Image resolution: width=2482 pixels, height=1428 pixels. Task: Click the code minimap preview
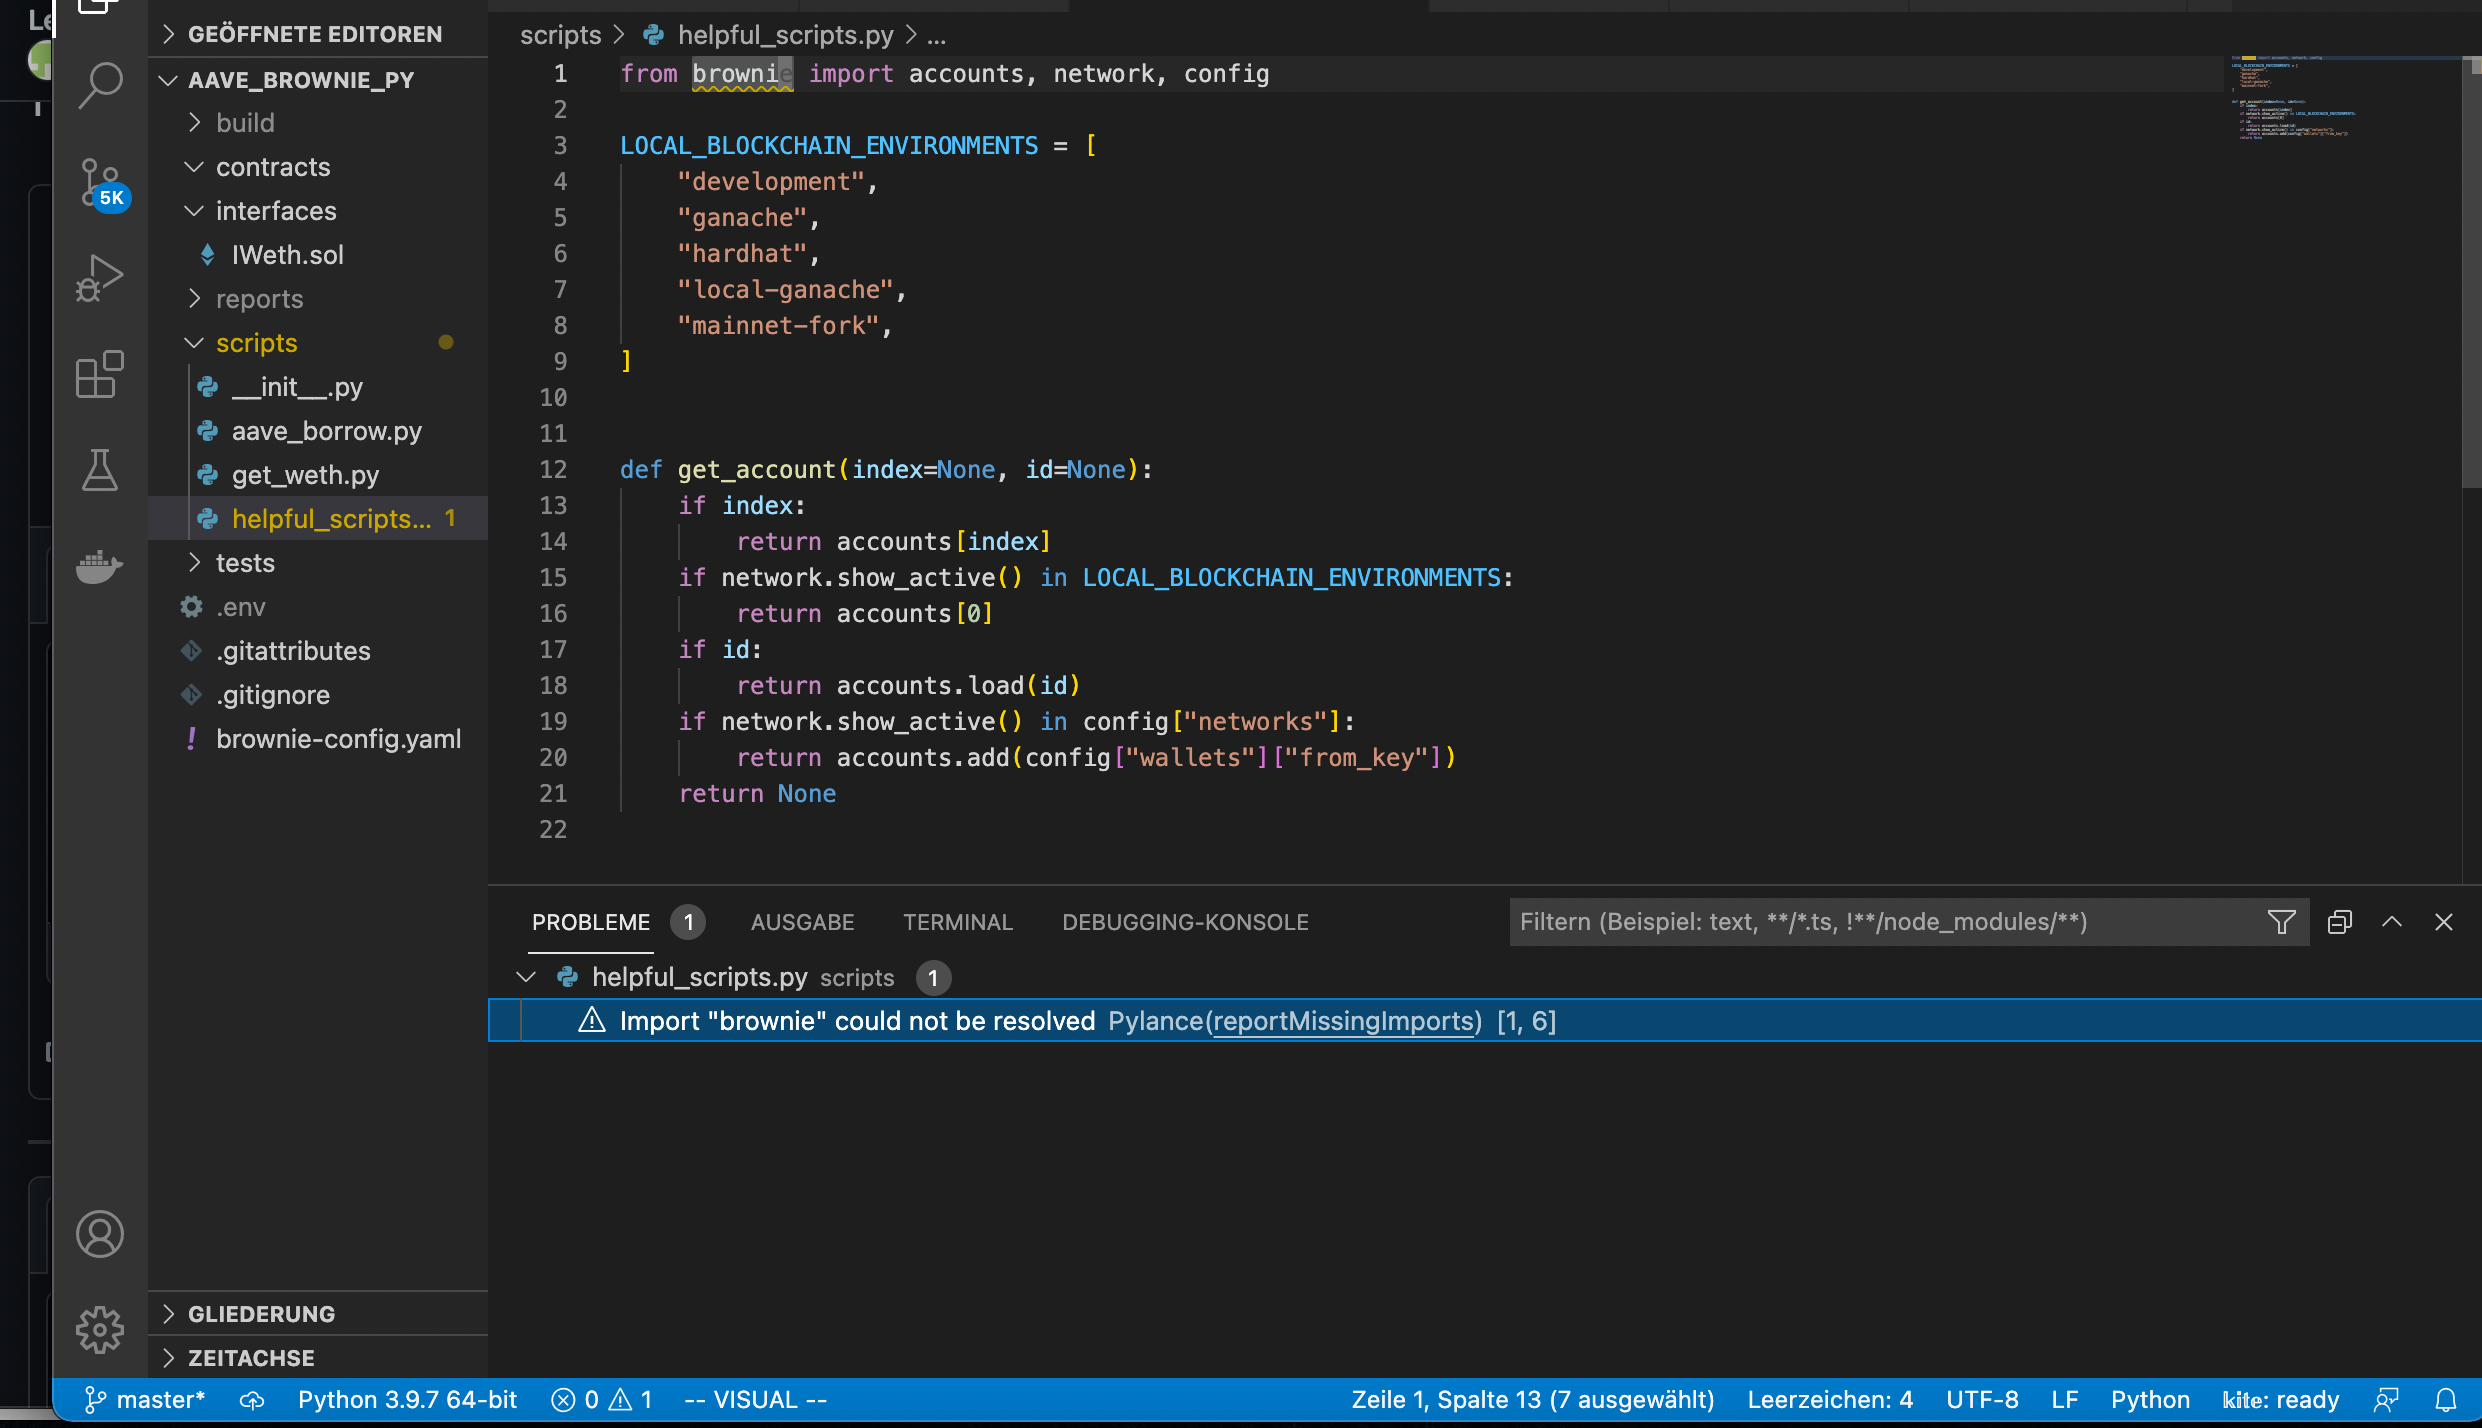point(2342,98)
